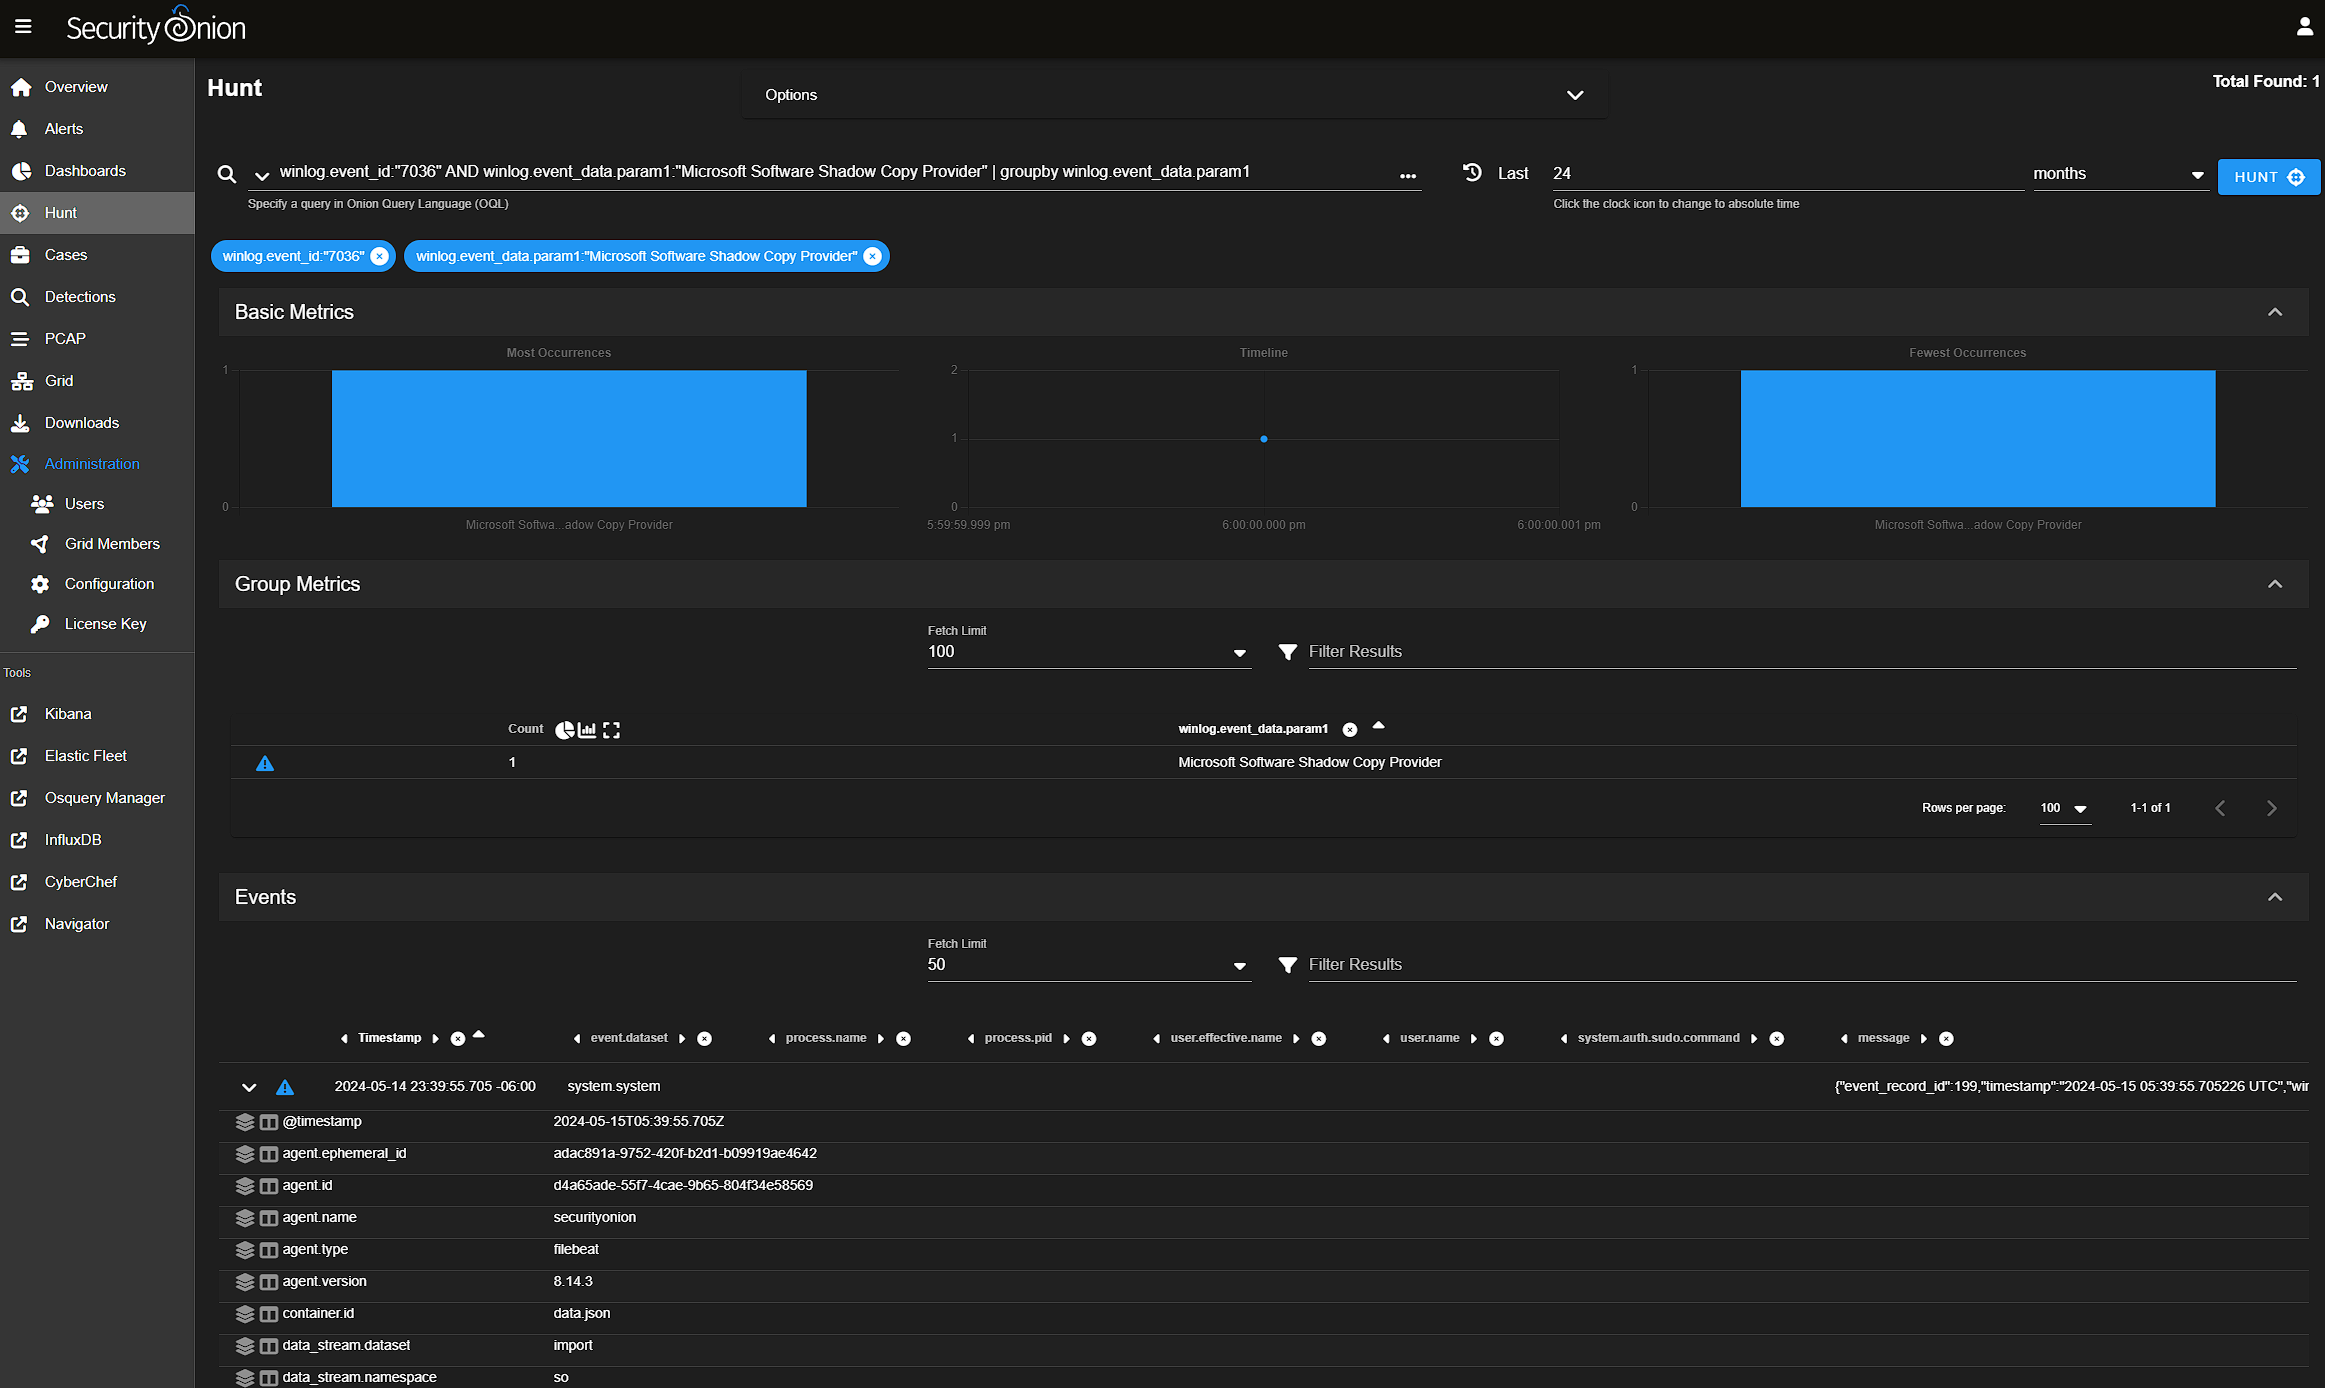This screenshot has width=2325, height=1388.
Task: Remove the winlog.event_id:"7036" filter chip
Action: click(x=379, y=257)
